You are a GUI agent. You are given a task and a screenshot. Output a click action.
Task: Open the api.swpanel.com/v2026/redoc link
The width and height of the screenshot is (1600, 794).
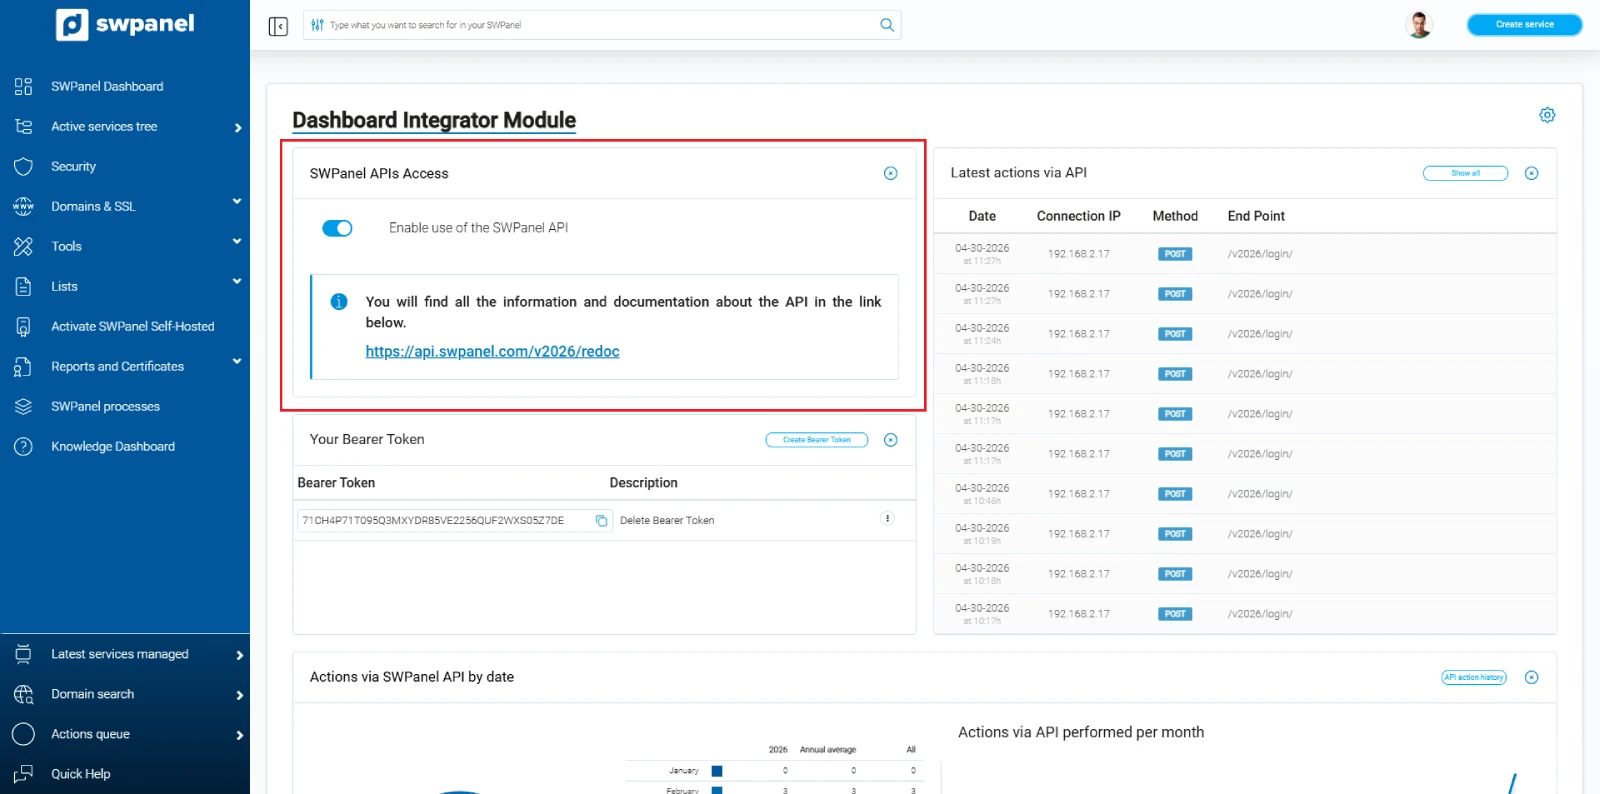(x=492, y=352)
